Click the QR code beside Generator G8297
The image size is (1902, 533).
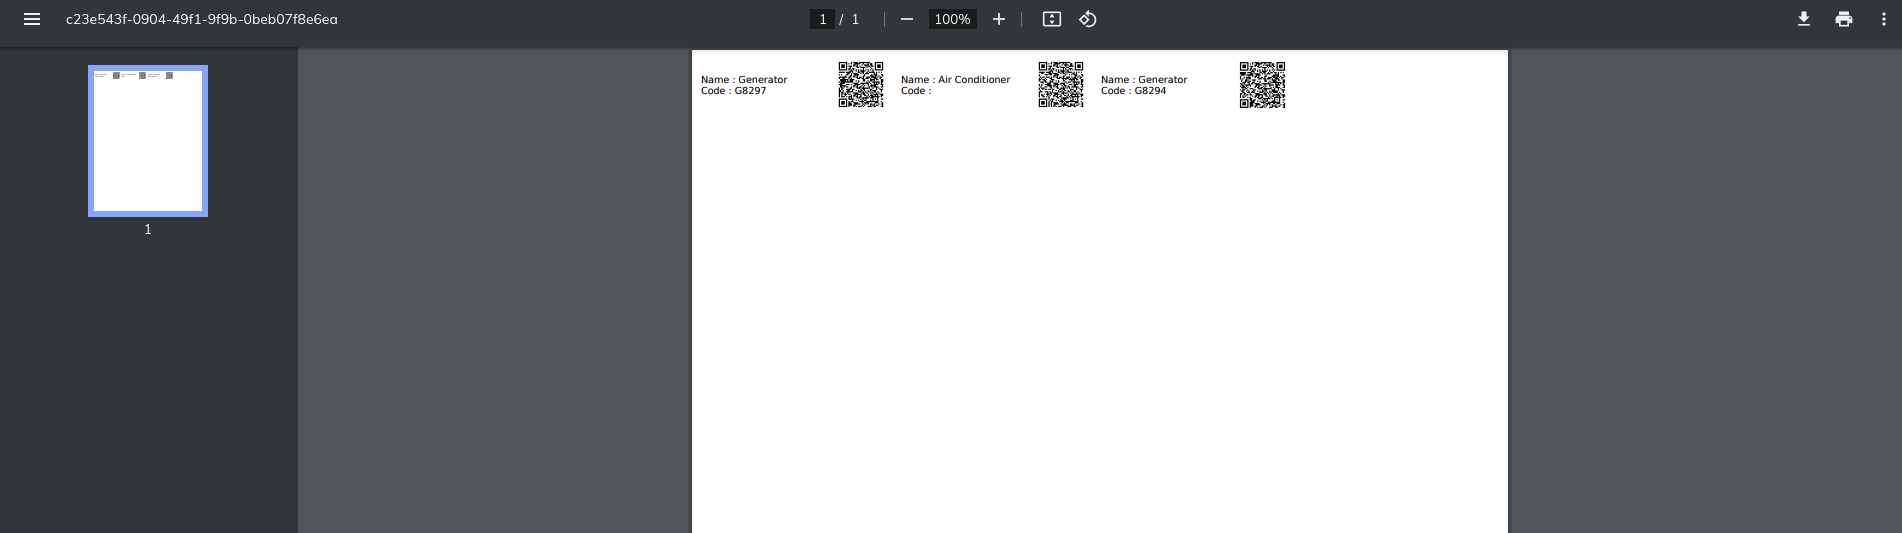861,84
